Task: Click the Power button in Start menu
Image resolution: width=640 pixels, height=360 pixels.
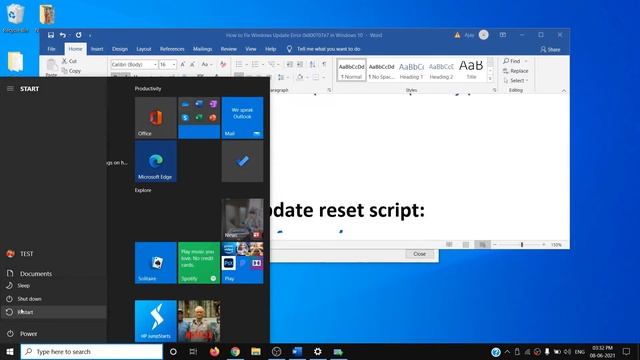Action: pyautogui.click(x=53, y=333)
